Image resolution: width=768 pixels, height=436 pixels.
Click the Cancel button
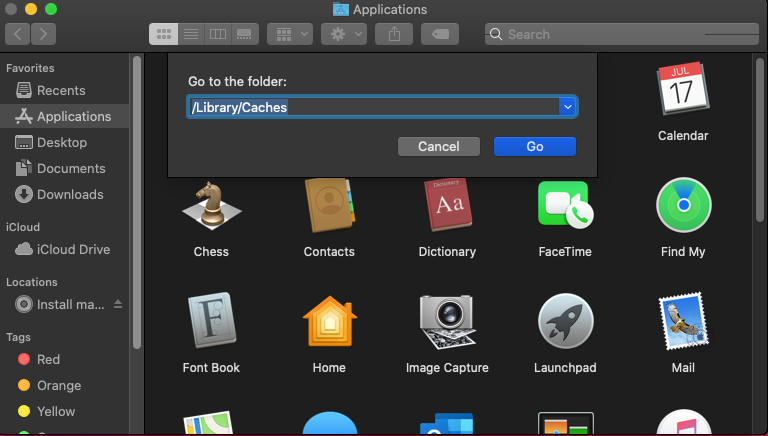[439, 146]
